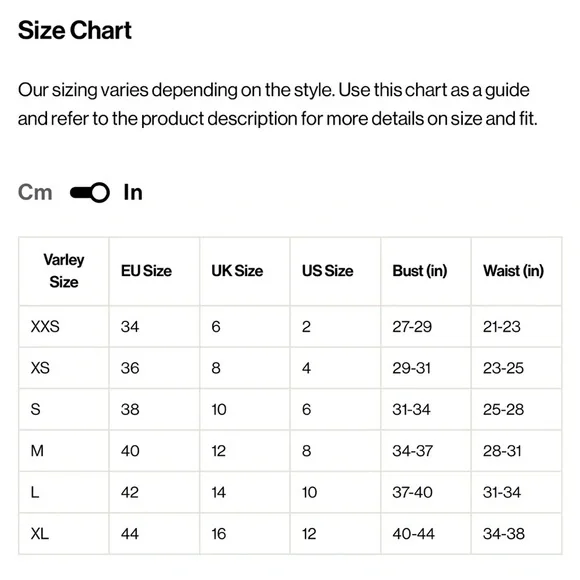This screenshot has width=580, height=580.
Task: Select the XL size row label
Action: click(x=40, y=534)
